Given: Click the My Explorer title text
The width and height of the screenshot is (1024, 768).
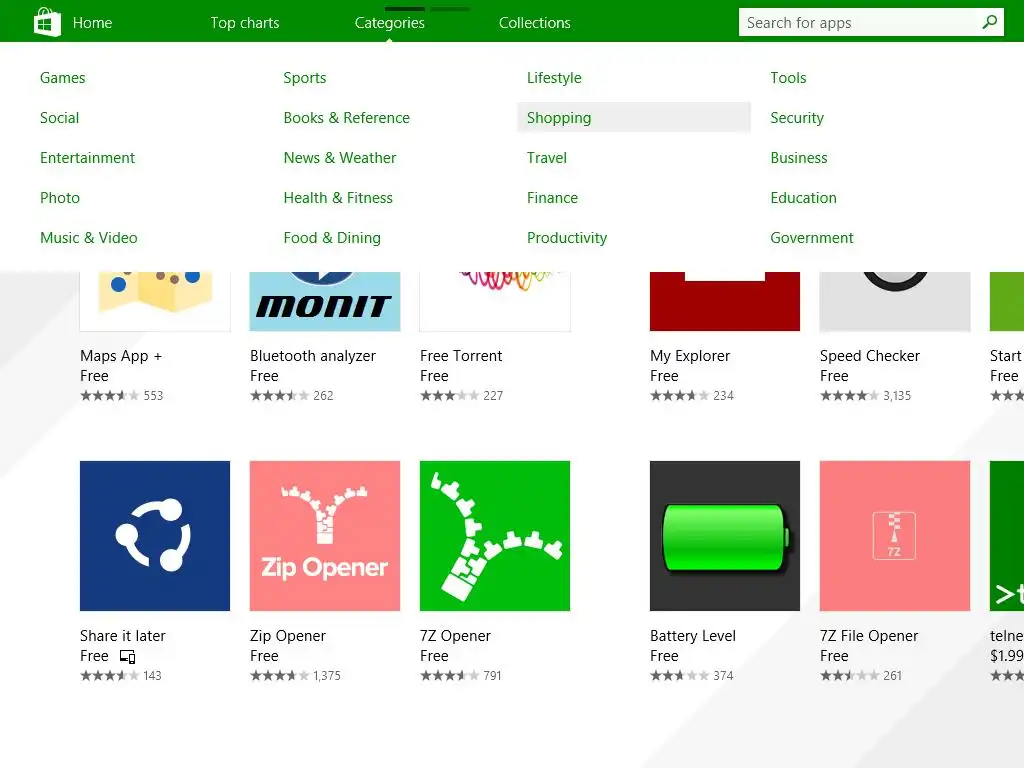Looking at the screenshot, I should pos(690,356).
